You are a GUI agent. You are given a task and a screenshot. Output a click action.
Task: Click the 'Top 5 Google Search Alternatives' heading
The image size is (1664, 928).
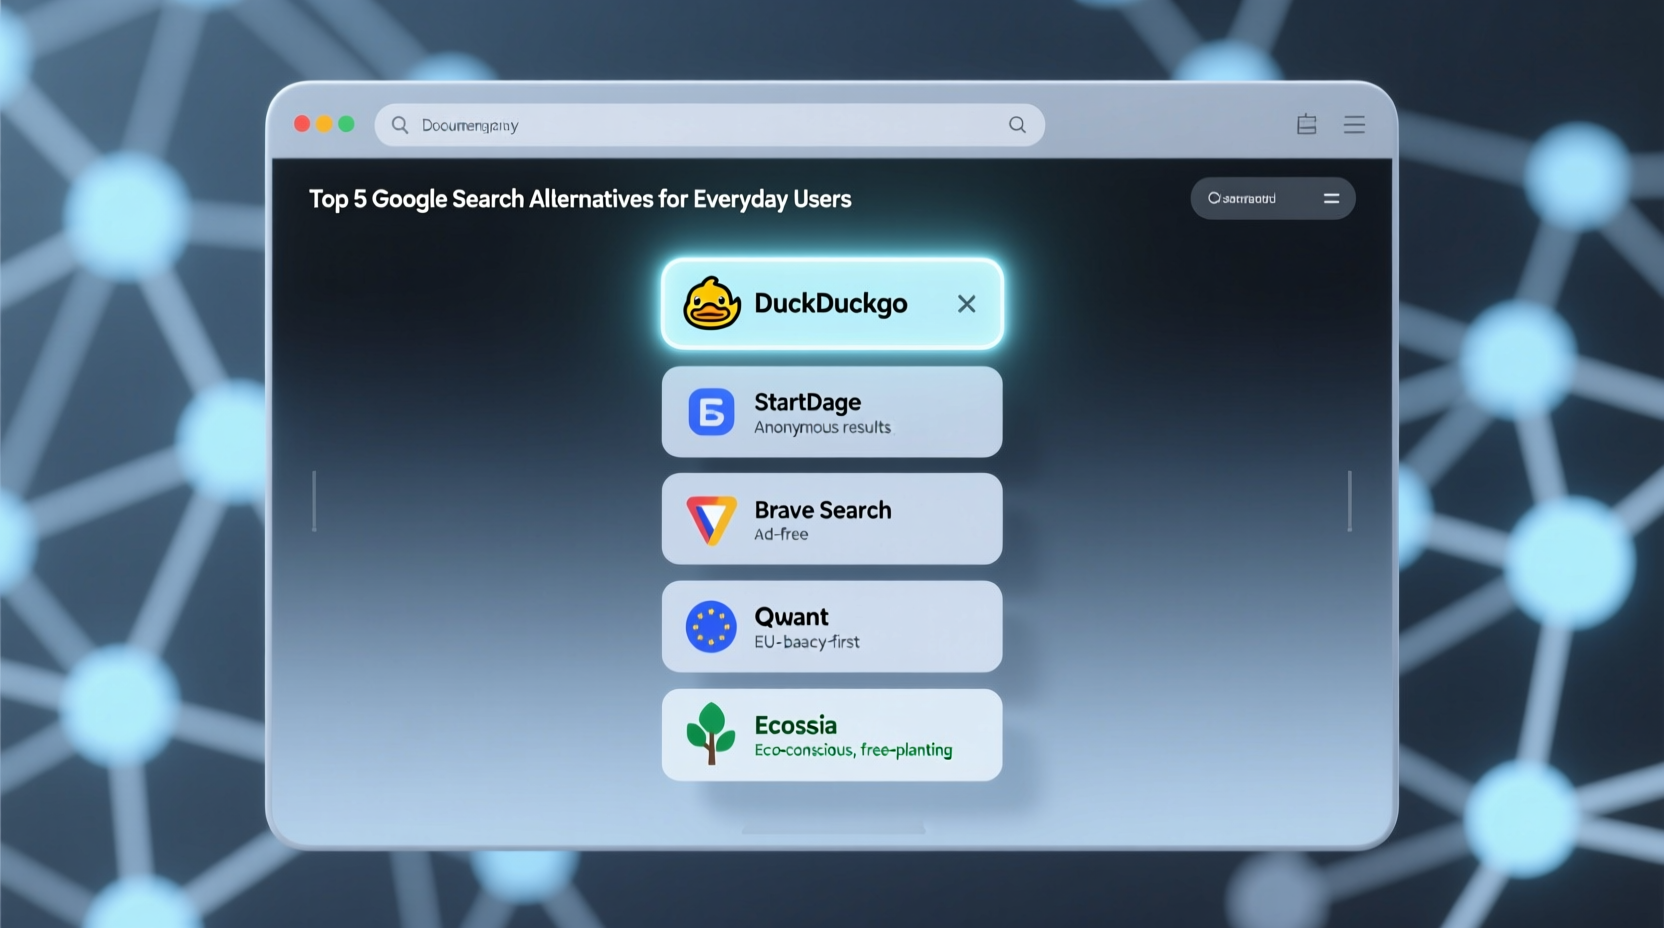click(x=580, y=199)
